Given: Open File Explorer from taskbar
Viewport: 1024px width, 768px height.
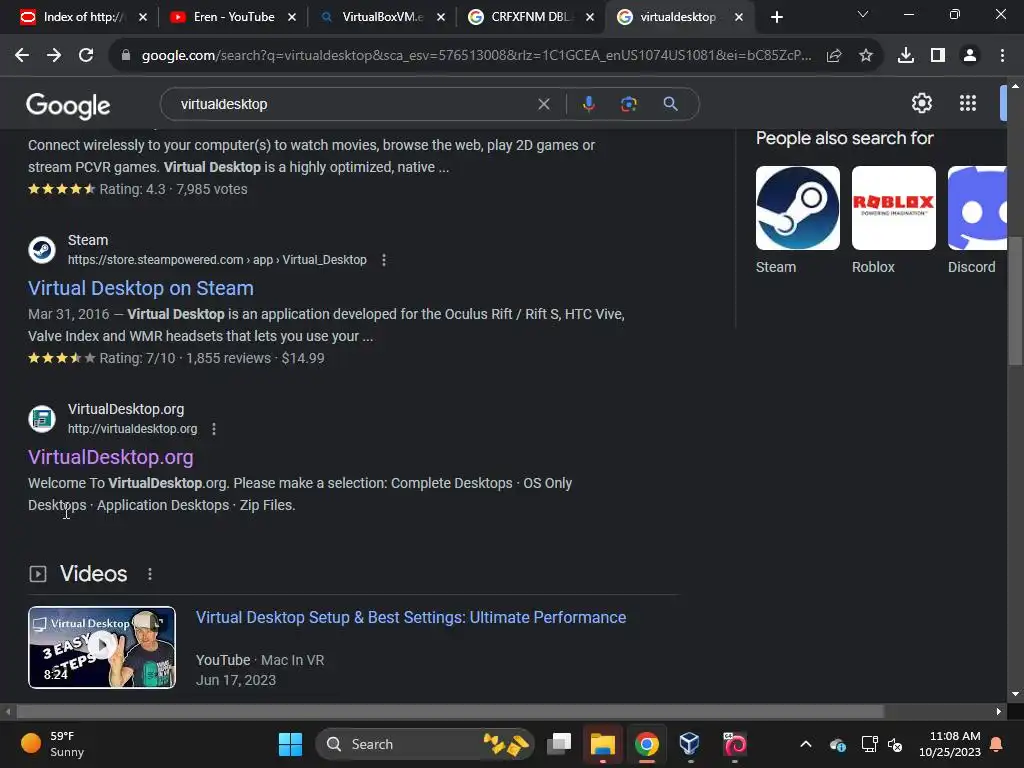Looking at the screenshot, I should 603,744.
